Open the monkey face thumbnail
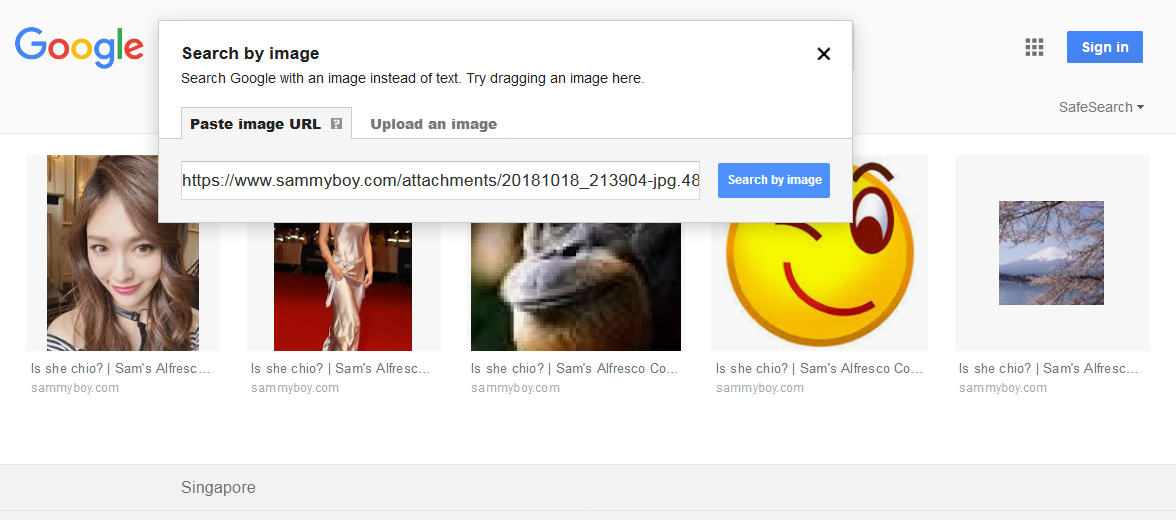Viewport: 1176px width, 520px height. point(576,287)
